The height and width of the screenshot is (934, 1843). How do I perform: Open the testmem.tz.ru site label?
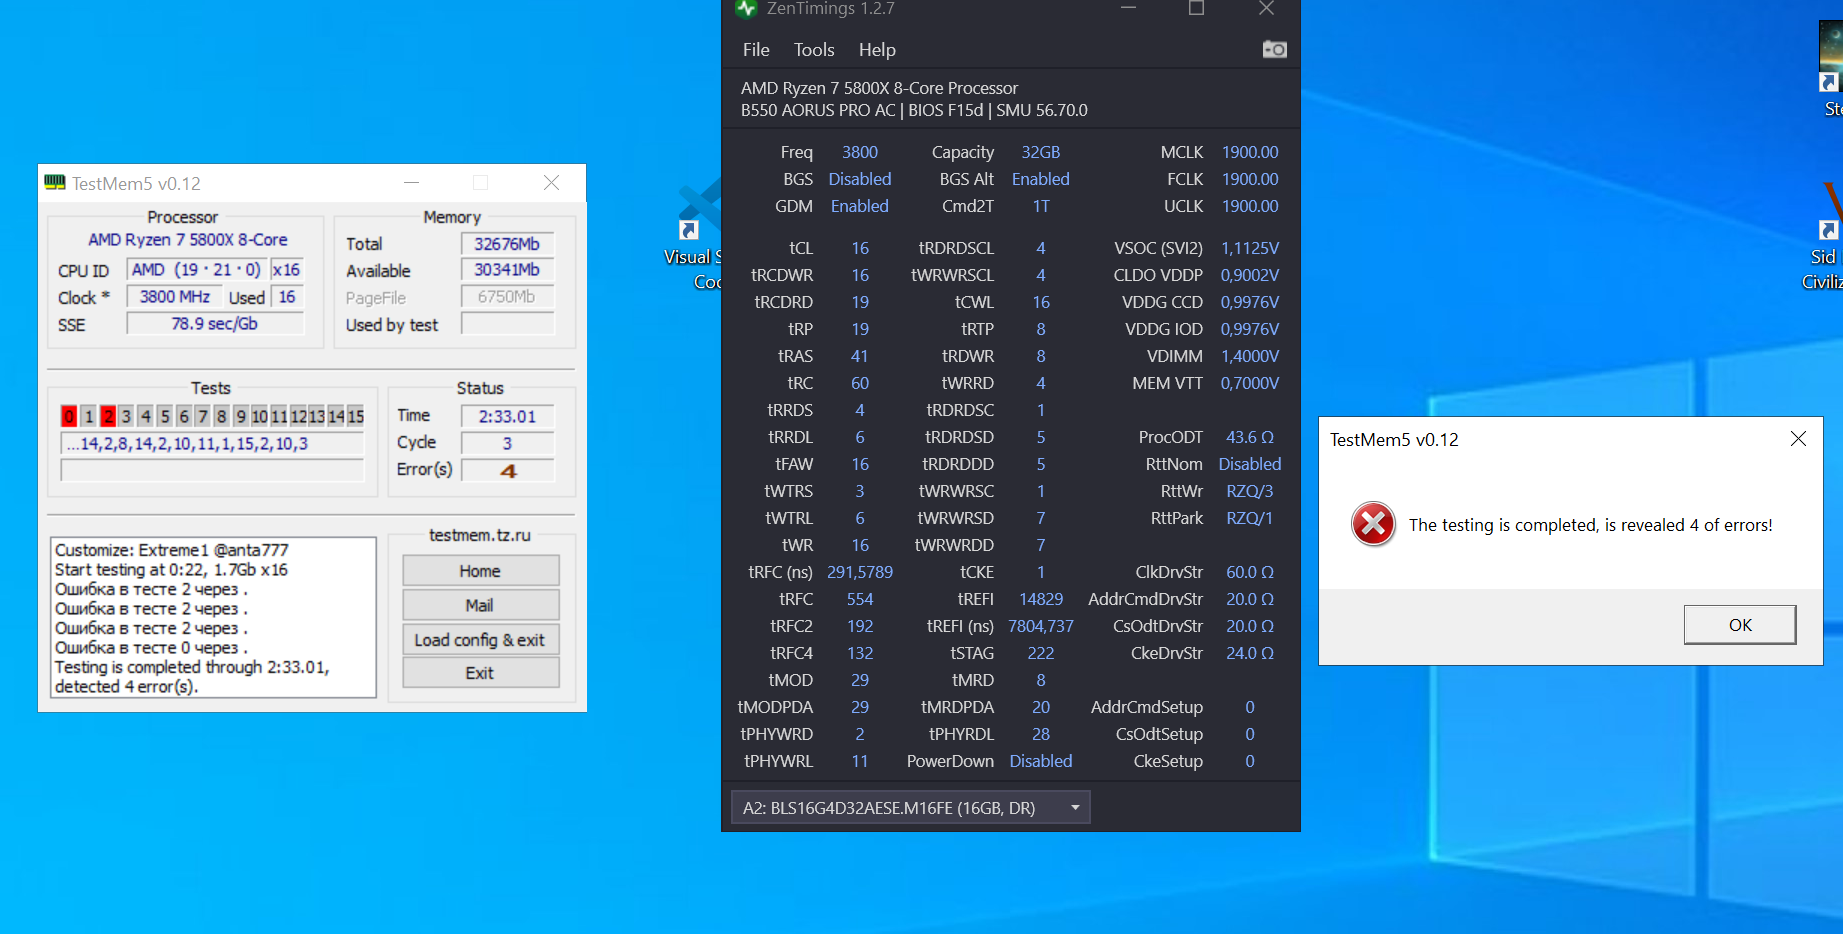click(480, 535)
